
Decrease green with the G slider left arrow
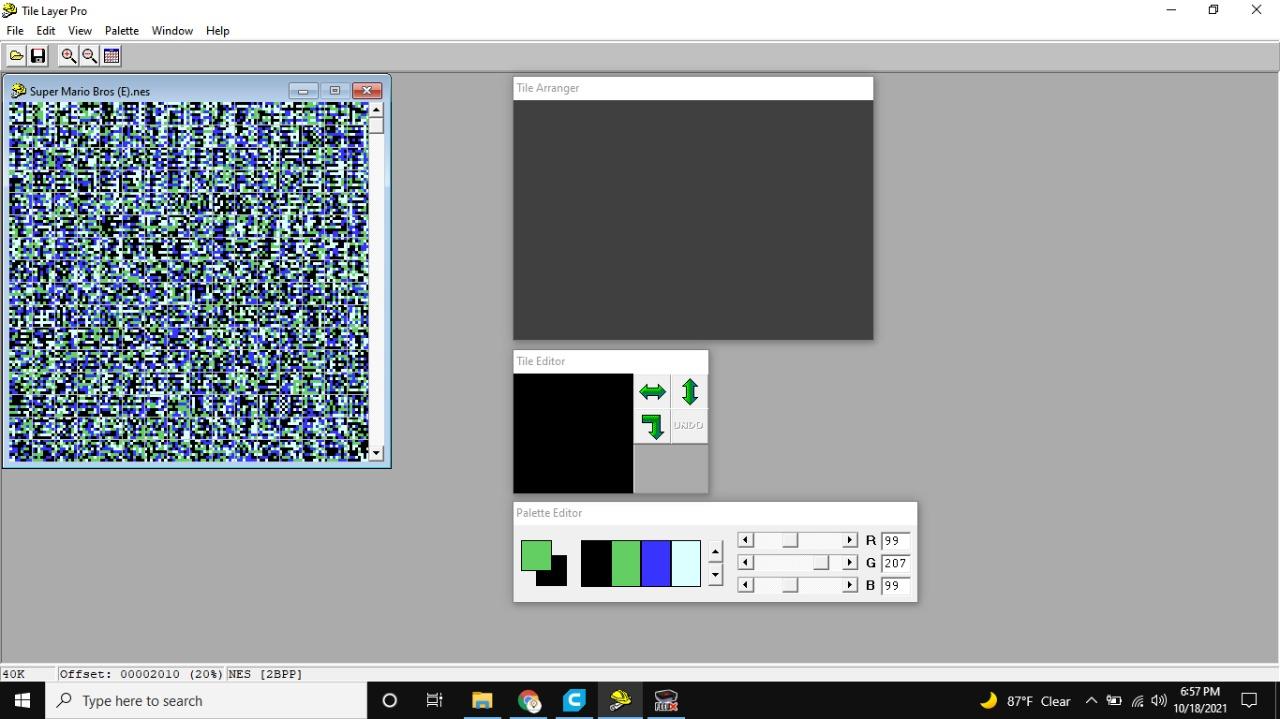click(x=745, y=563)
